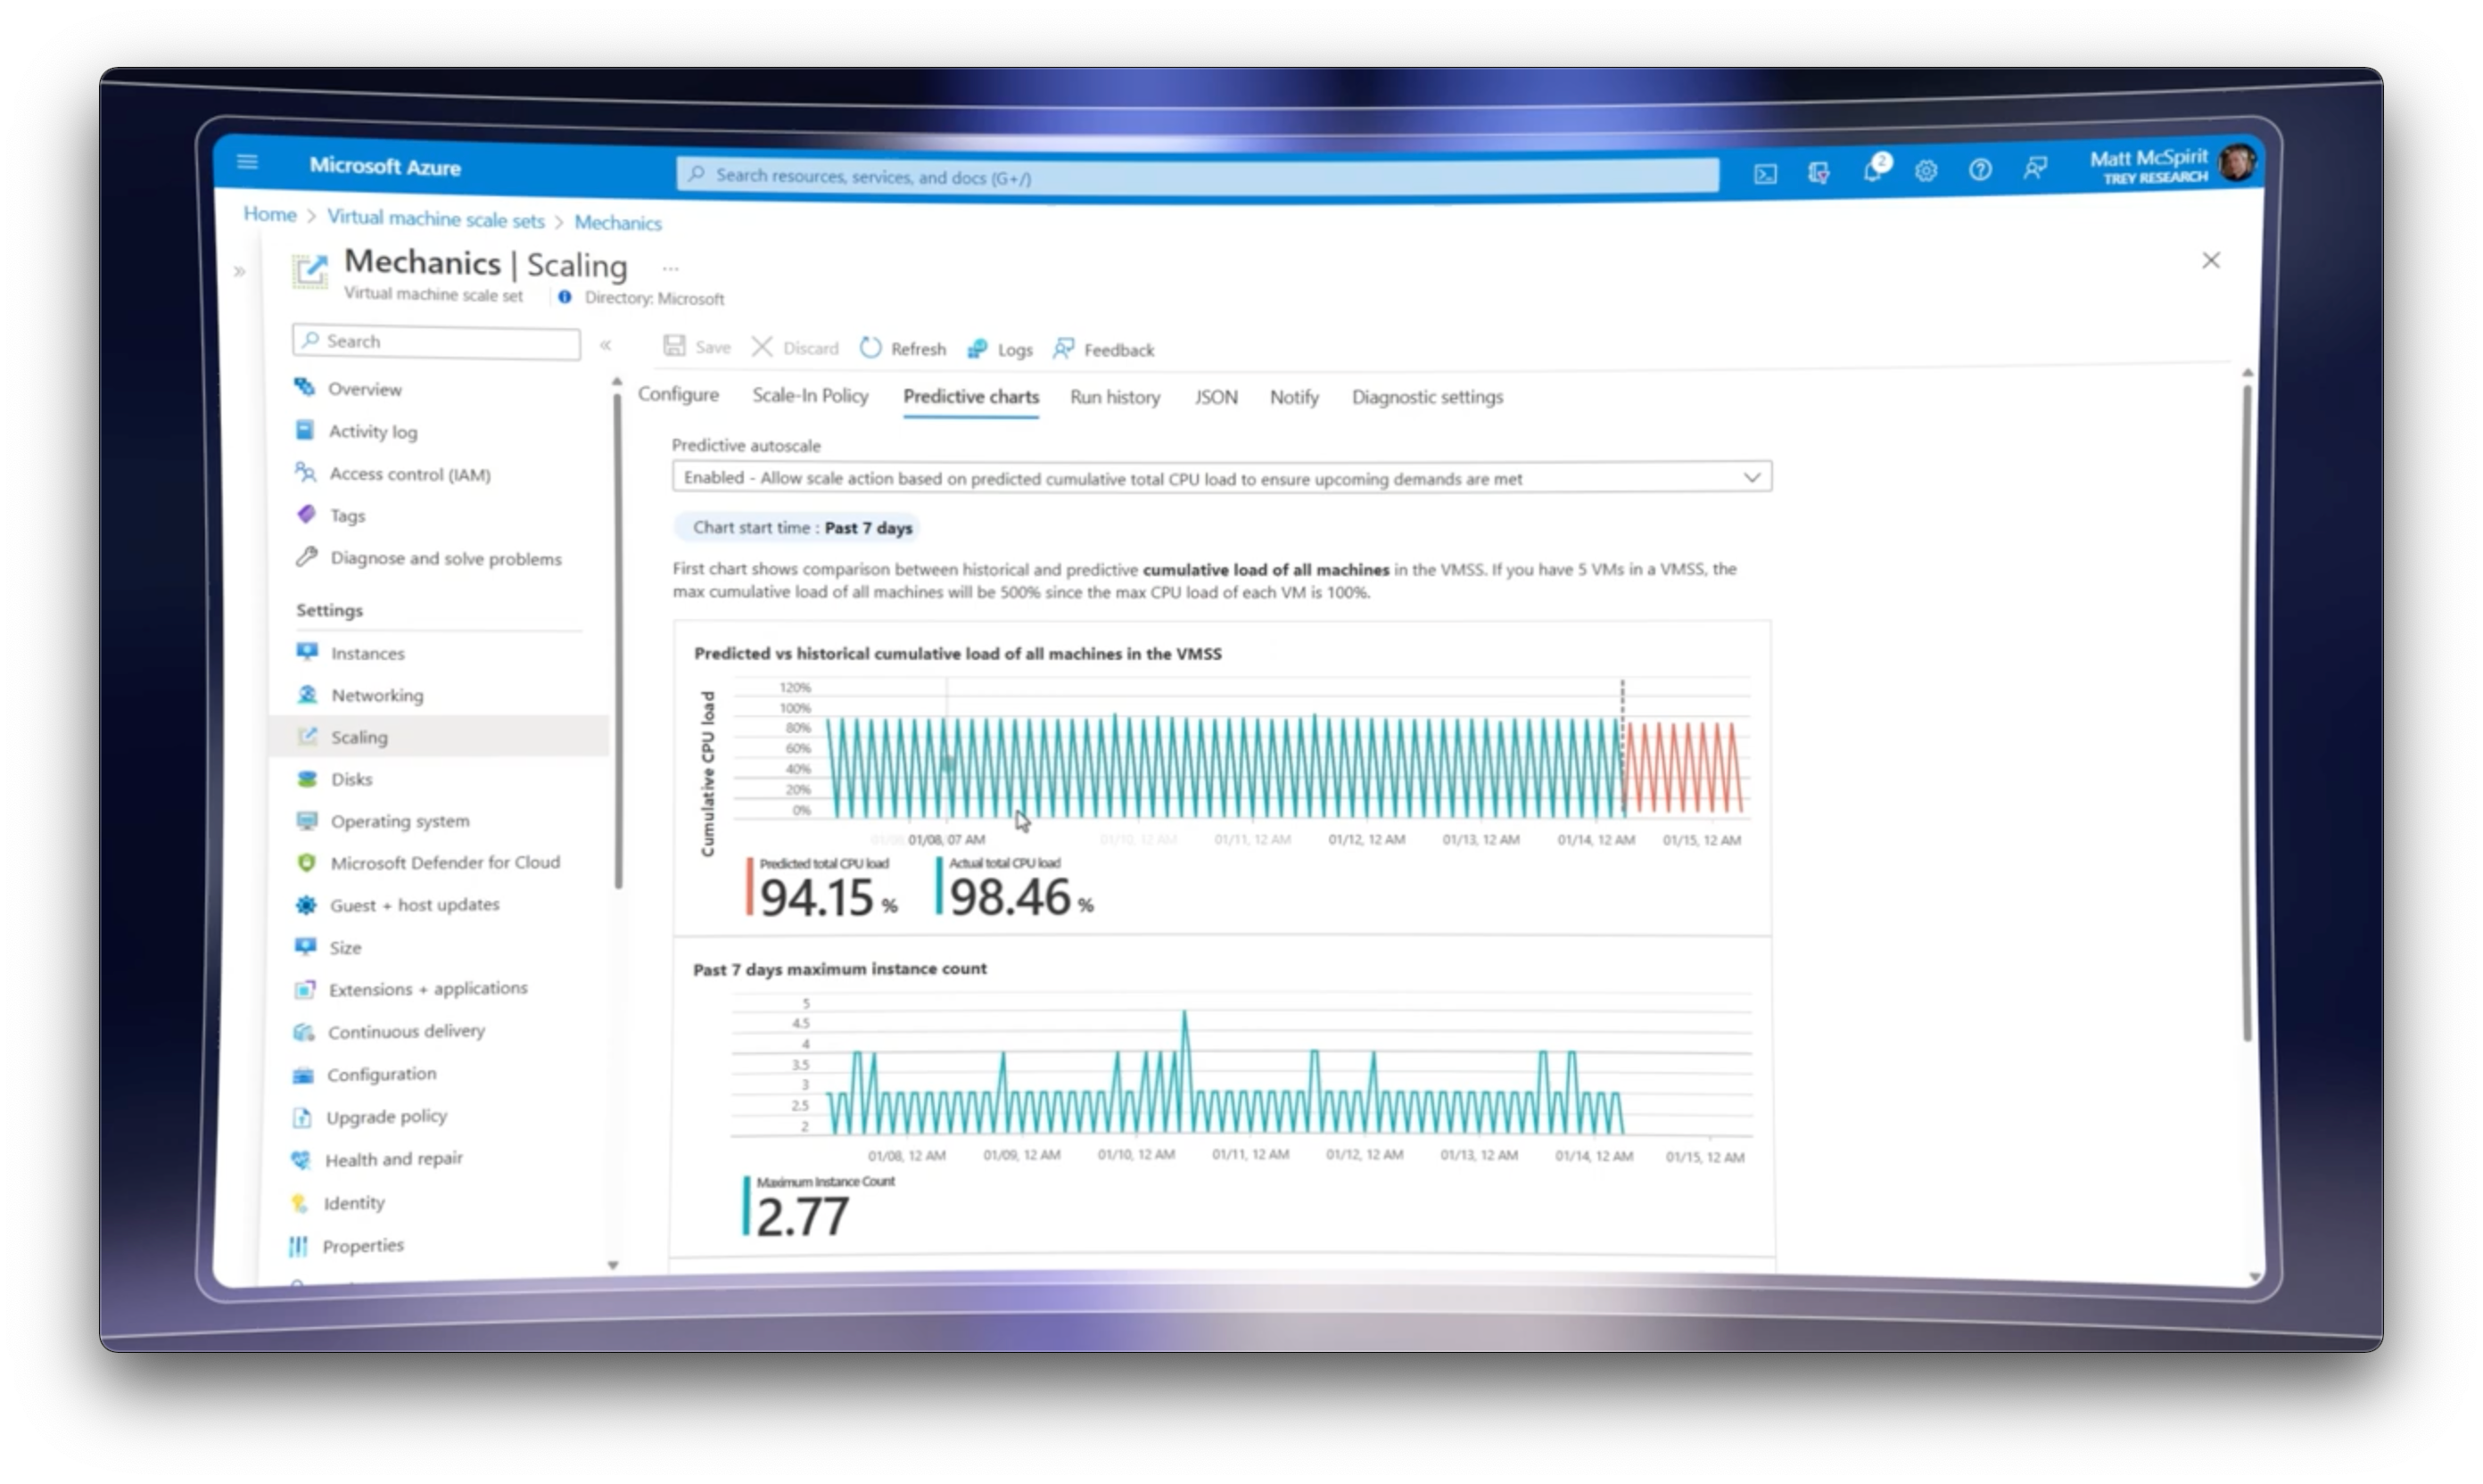The height and width of the screenshot is (1484, 2483).
Task: Open portal settings gear icon
Action: point(1926,171)
